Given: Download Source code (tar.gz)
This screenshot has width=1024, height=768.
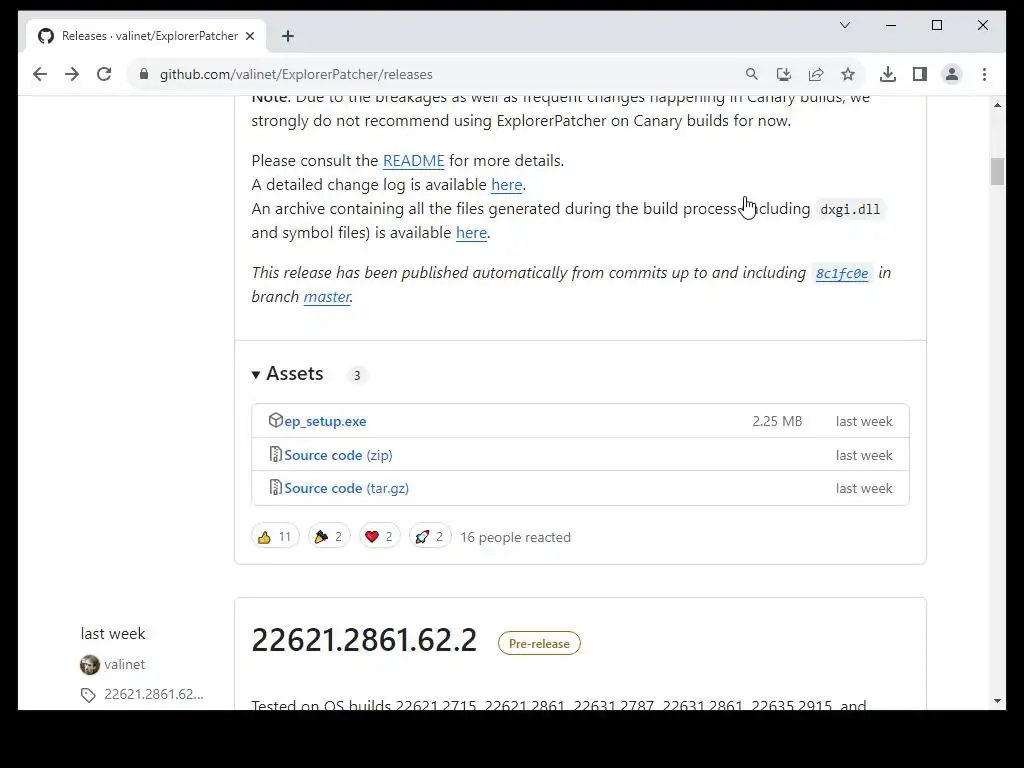Looking at the screenshot, I should tap(347, 488).
